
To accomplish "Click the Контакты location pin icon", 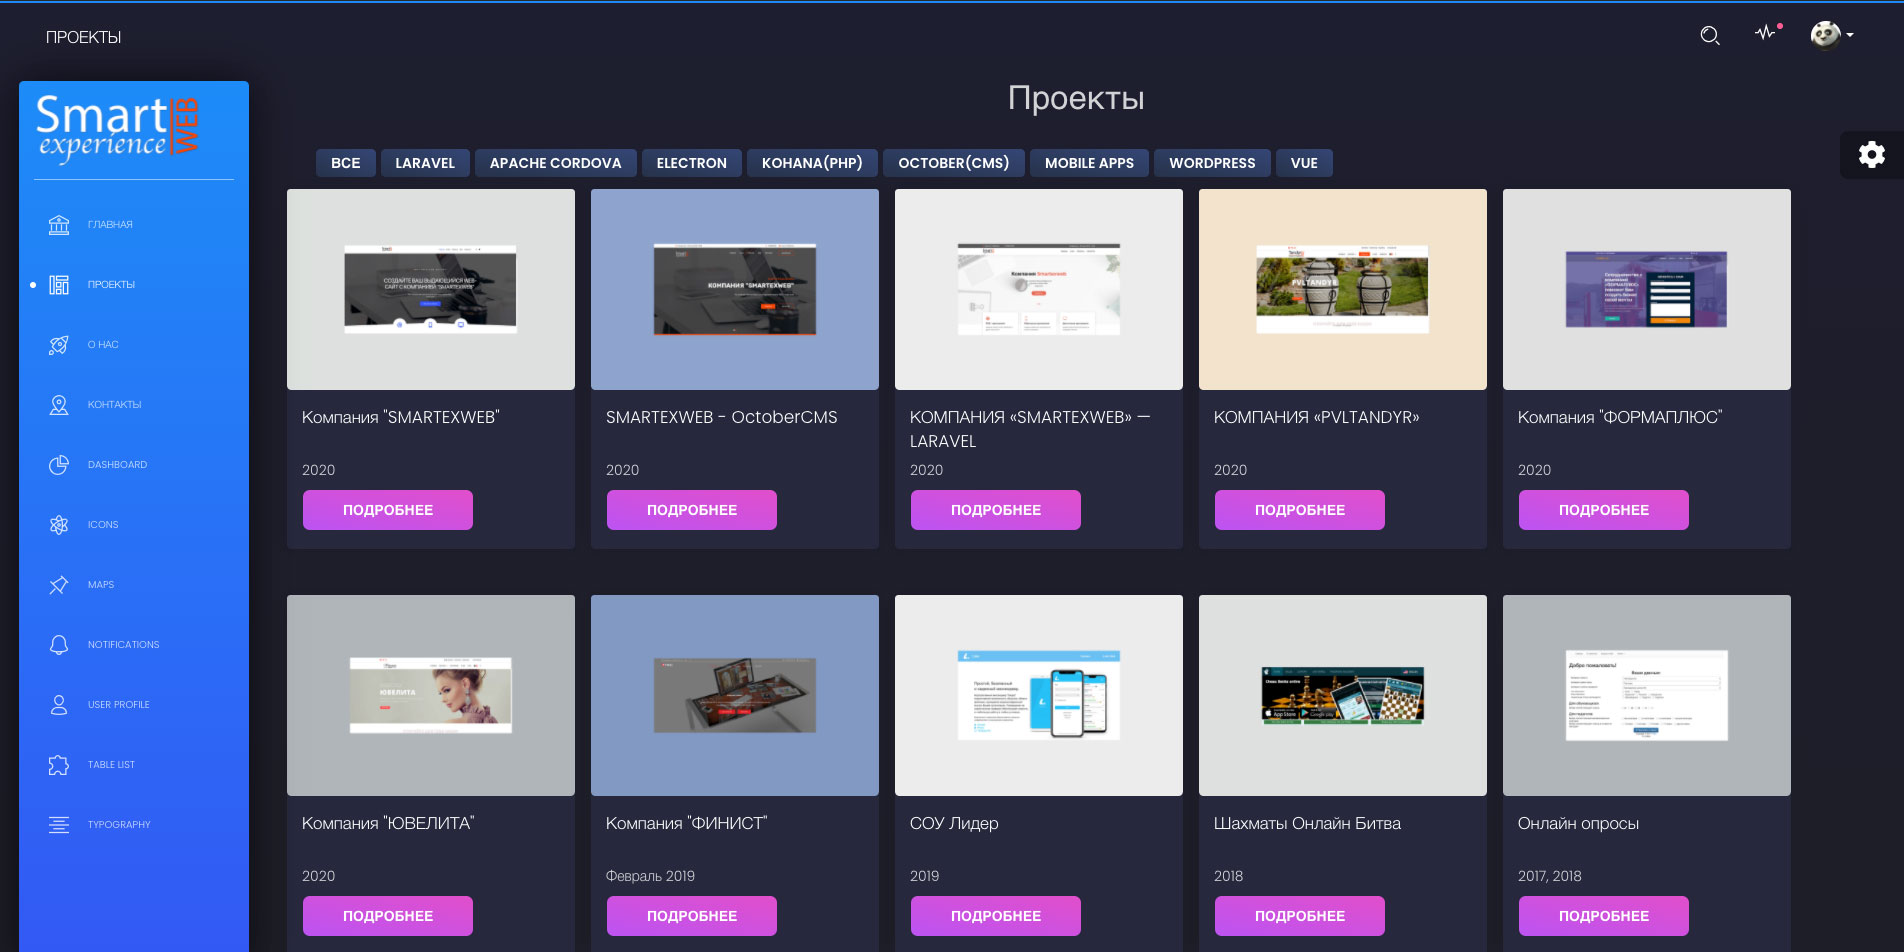I will click(x=59, y=405).
